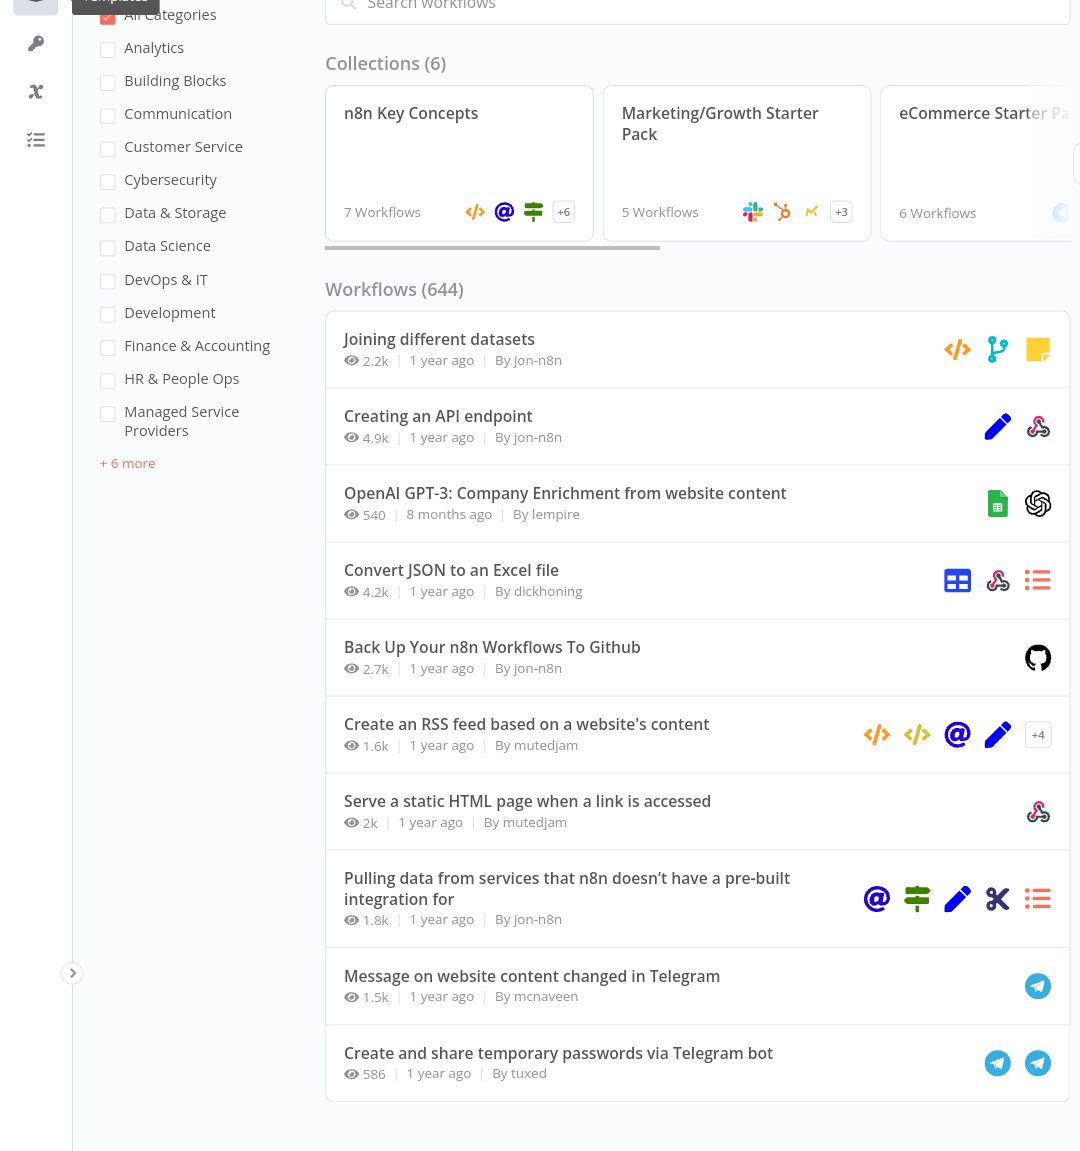Click @ icon on n8n Key Concepts card
Image resolution: width=1080 pixels, height=1151 pixels.
[504, 212]
